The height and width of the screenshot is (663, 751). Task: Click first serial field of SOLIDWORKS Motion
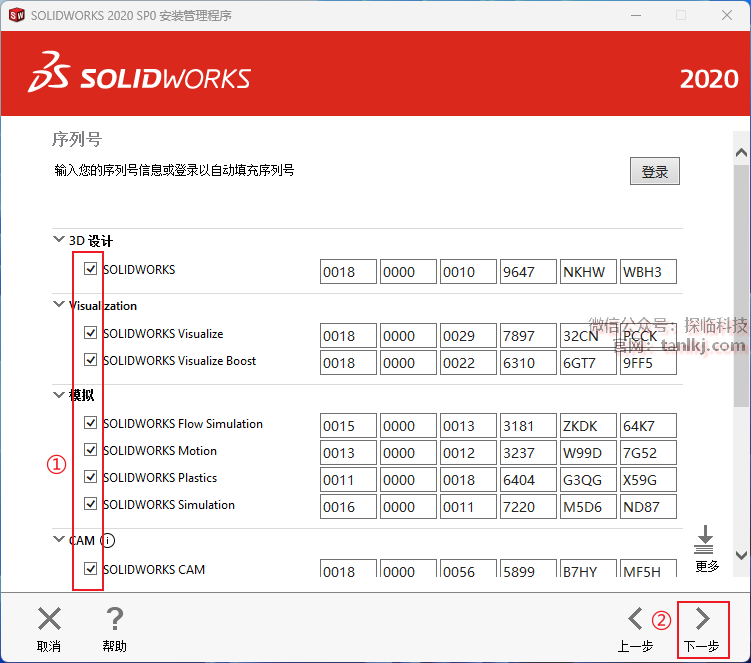[348, 452]
